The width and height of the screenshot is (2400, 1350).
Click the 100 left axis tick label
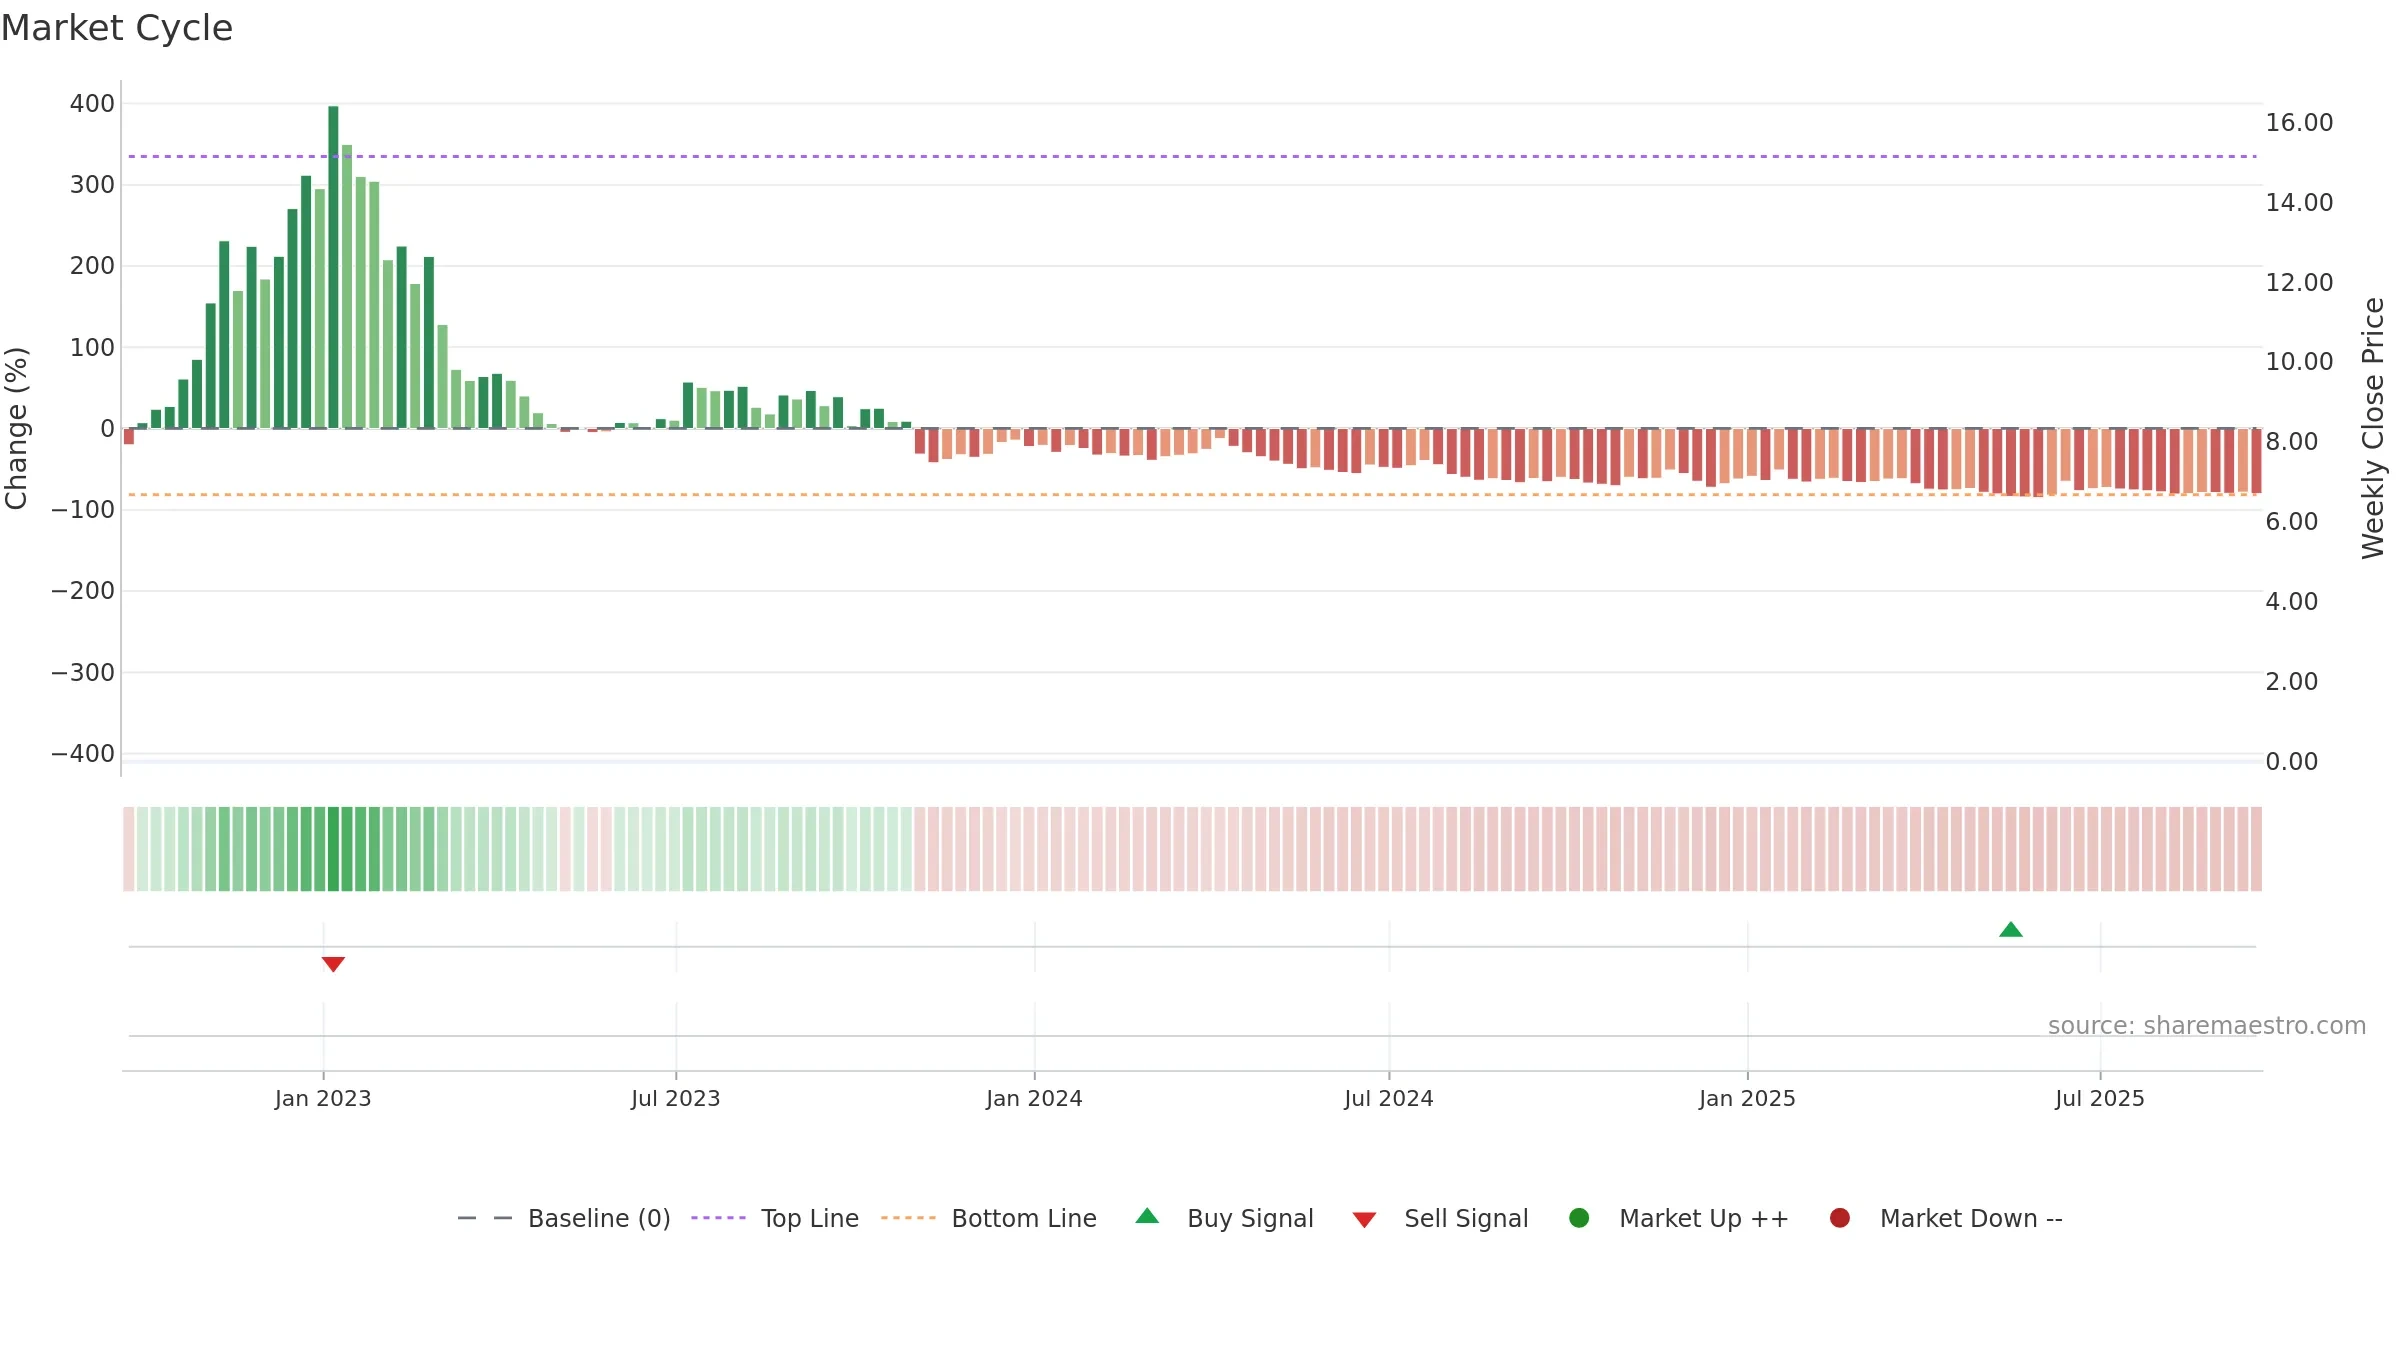pos(92,348)
